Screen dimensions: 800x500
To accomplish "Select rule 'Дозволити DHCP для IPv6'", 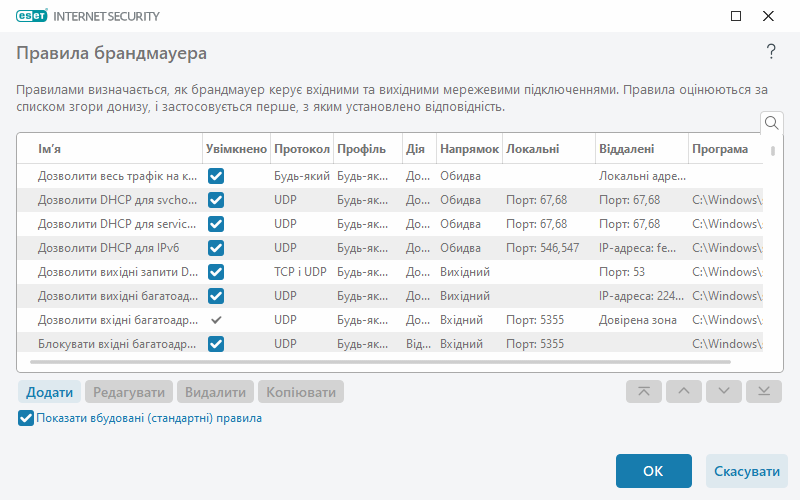I will point(109,248).
